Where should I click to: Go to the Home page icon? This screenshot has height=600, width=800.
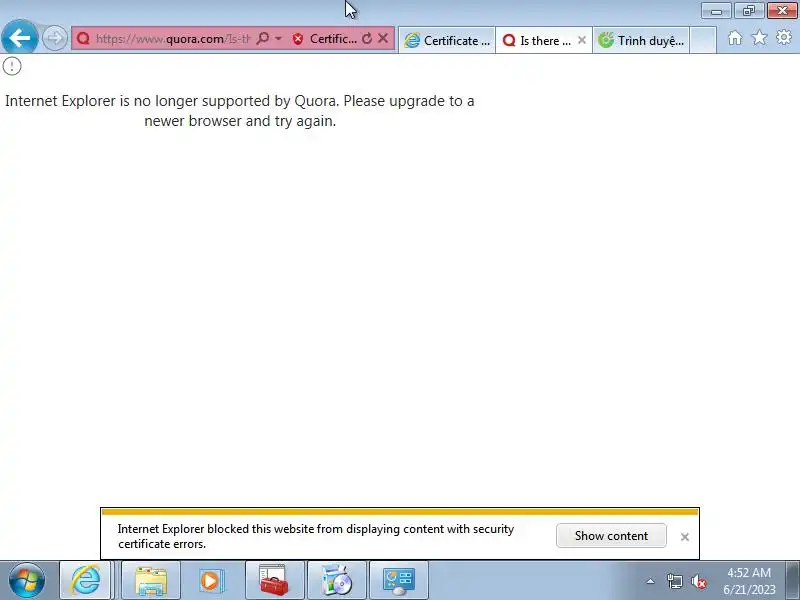(735, 38)
